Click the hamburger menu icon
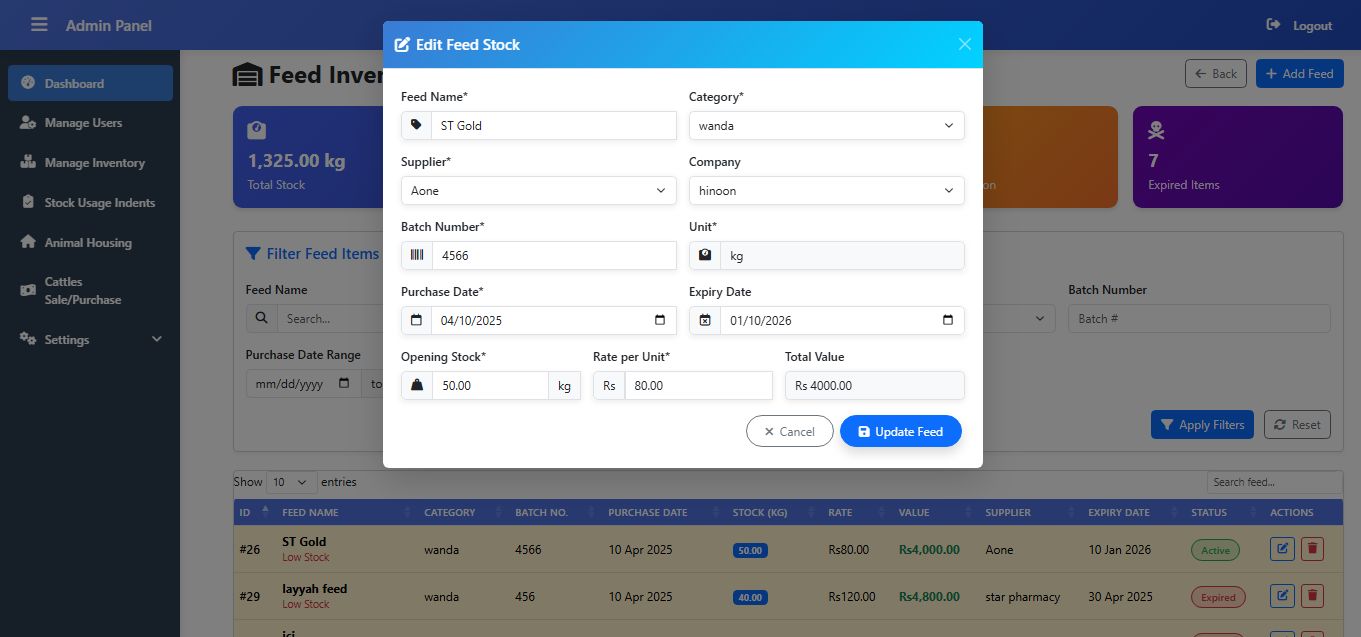 point(39,24)
